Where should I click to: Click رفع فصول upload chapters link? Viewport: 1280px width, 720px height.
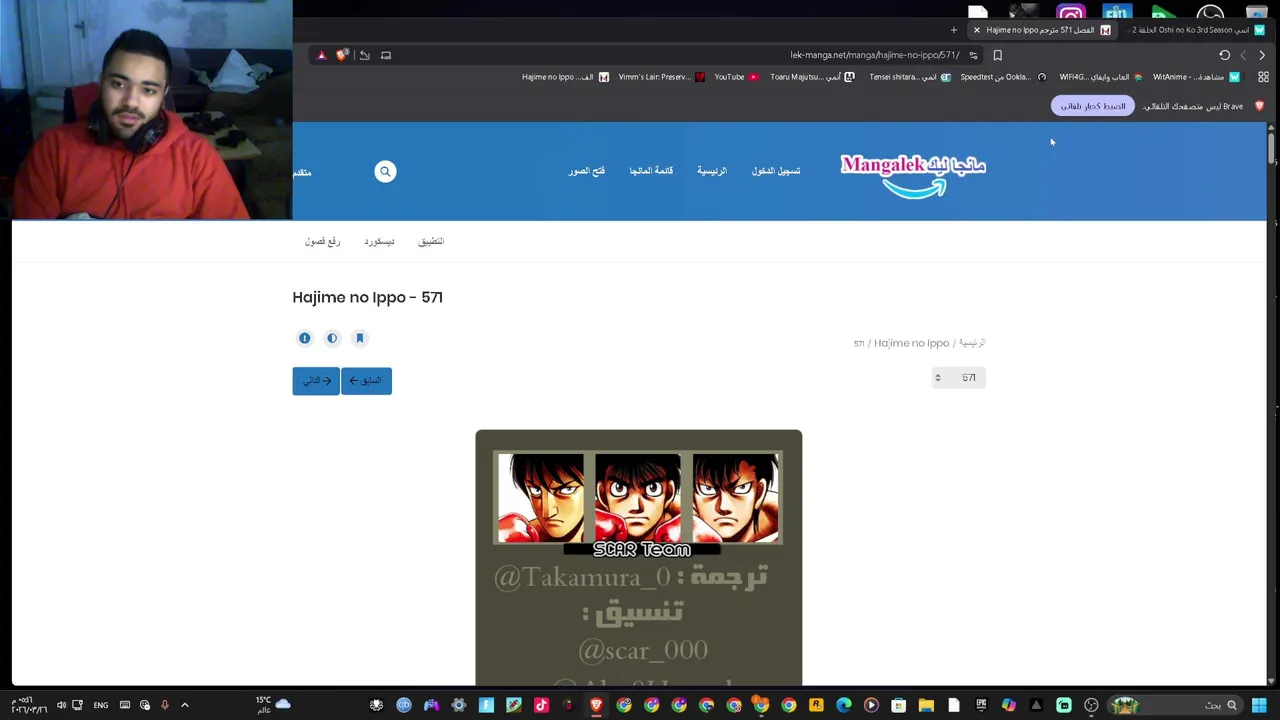coord(323,241)
